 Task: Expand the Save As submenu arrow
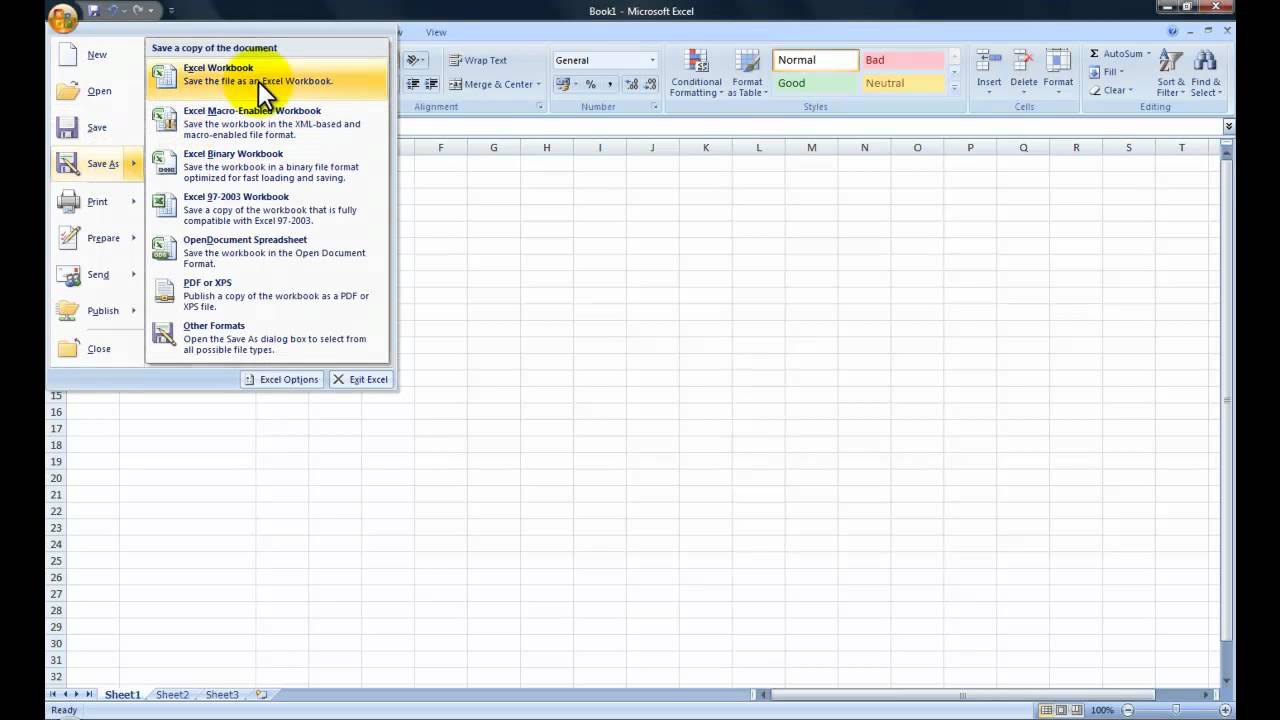pos(134,164)
